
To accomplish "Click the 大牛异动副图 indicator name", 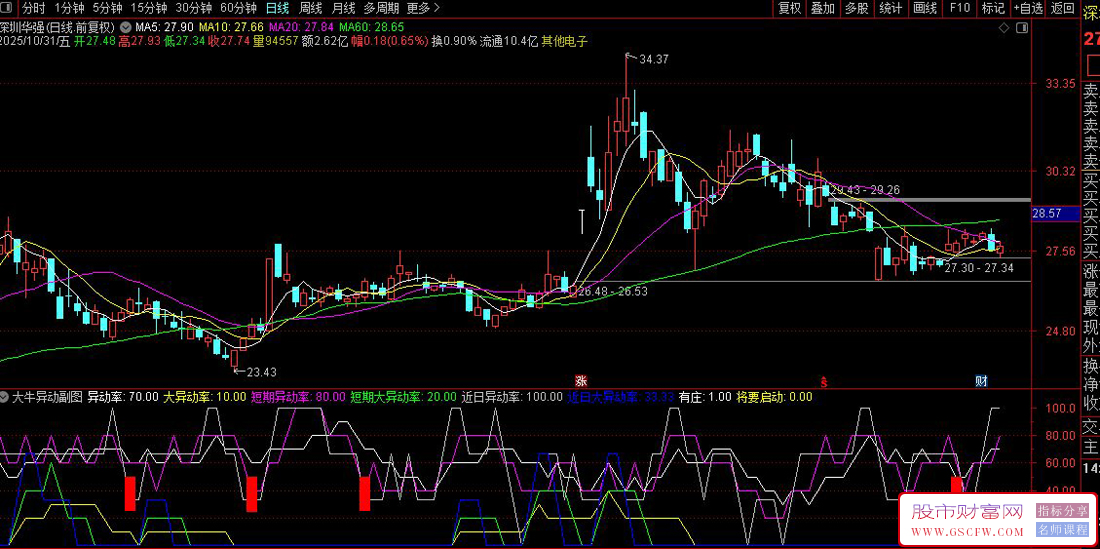I will click(x=48, y=397).
